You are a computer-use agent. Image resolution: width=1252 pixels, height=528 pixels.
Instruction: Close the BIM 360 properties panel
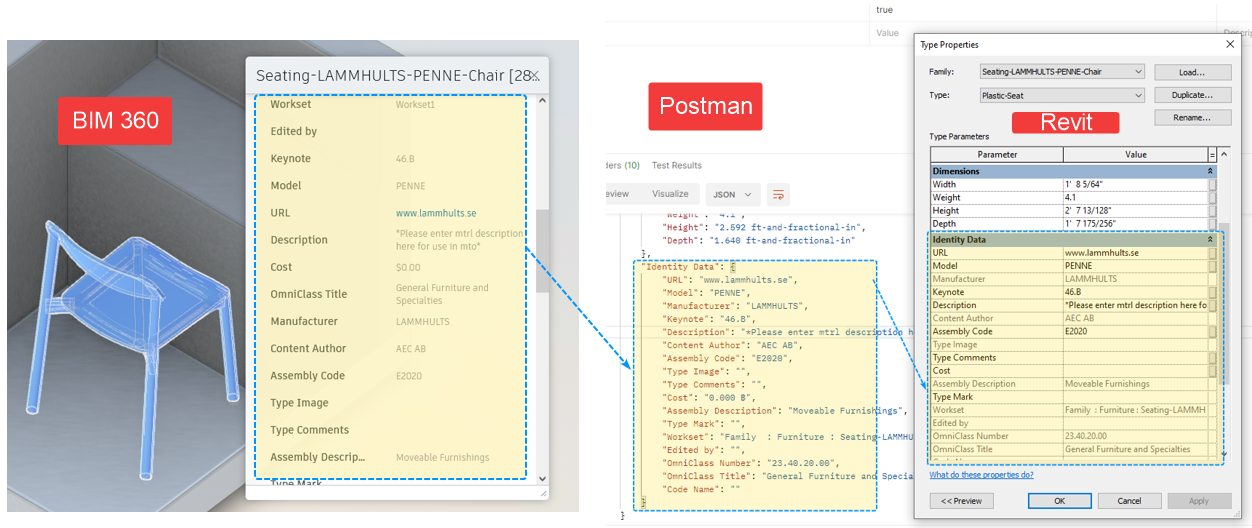[535, 76]
